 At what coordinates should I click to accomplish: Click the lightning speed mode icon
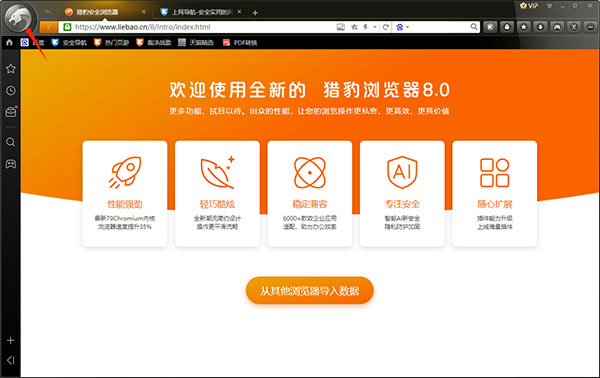(x=366, y=27)
